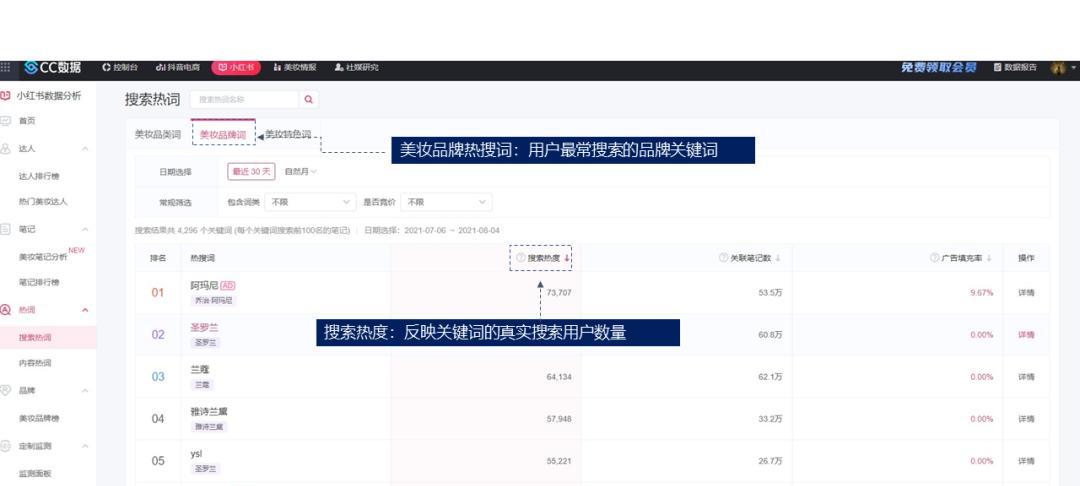Open 详情 for the ysl row

1026,461
